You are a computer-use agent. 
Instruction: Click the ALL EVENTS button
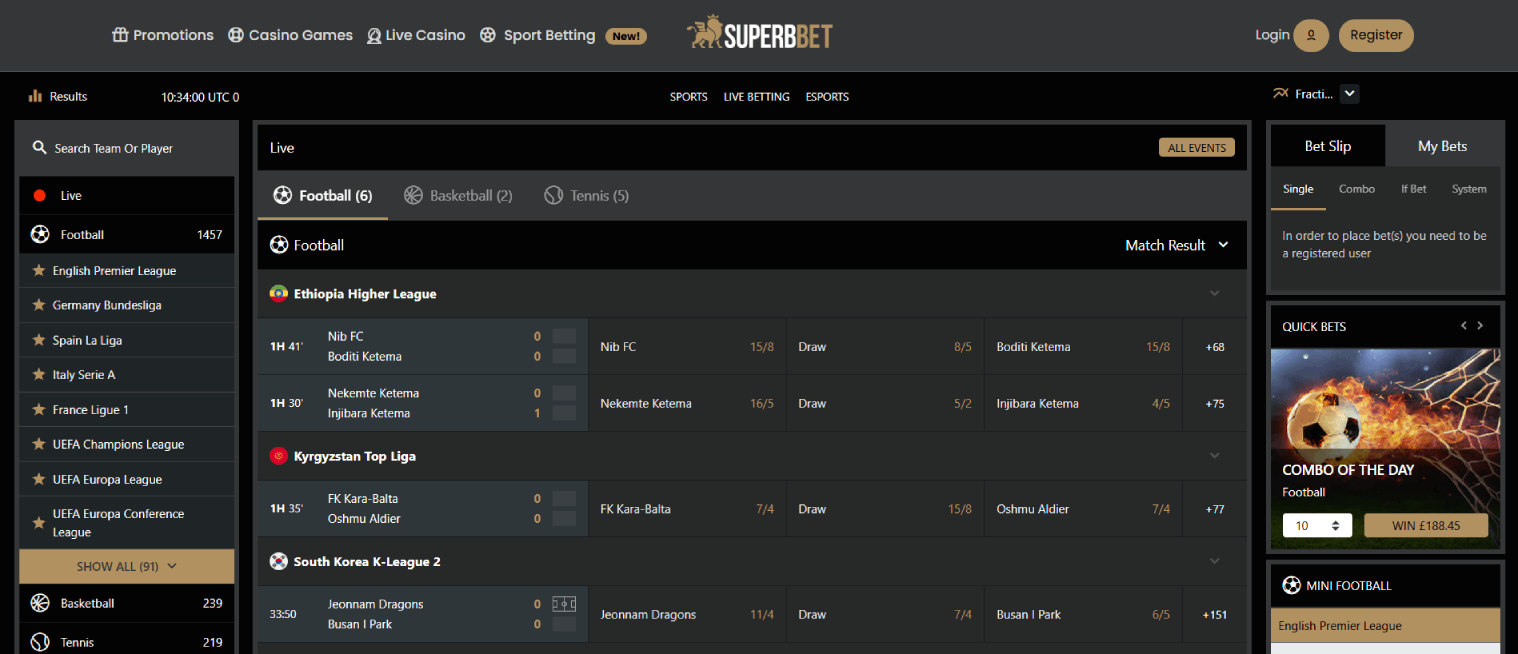click(x=1196, y=147)
